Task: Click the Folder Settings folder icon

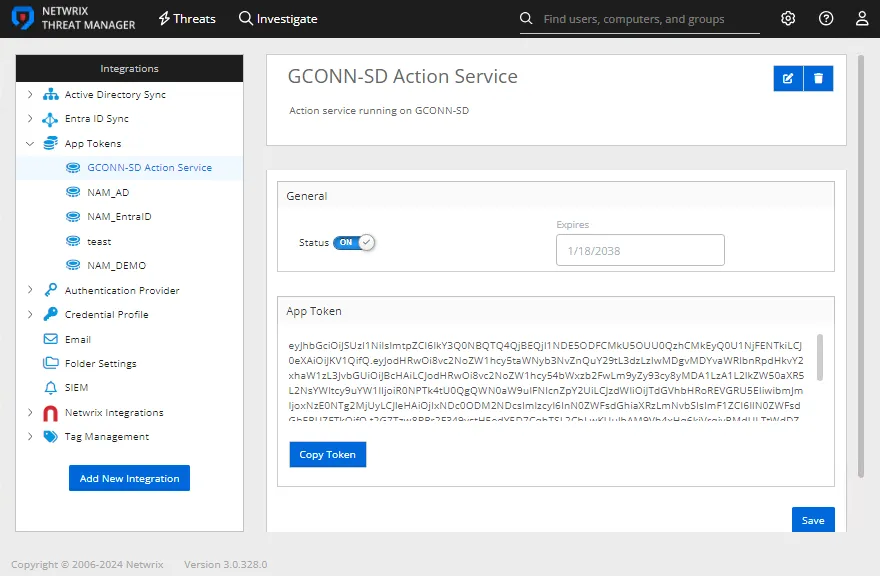Action: point(51,363)
